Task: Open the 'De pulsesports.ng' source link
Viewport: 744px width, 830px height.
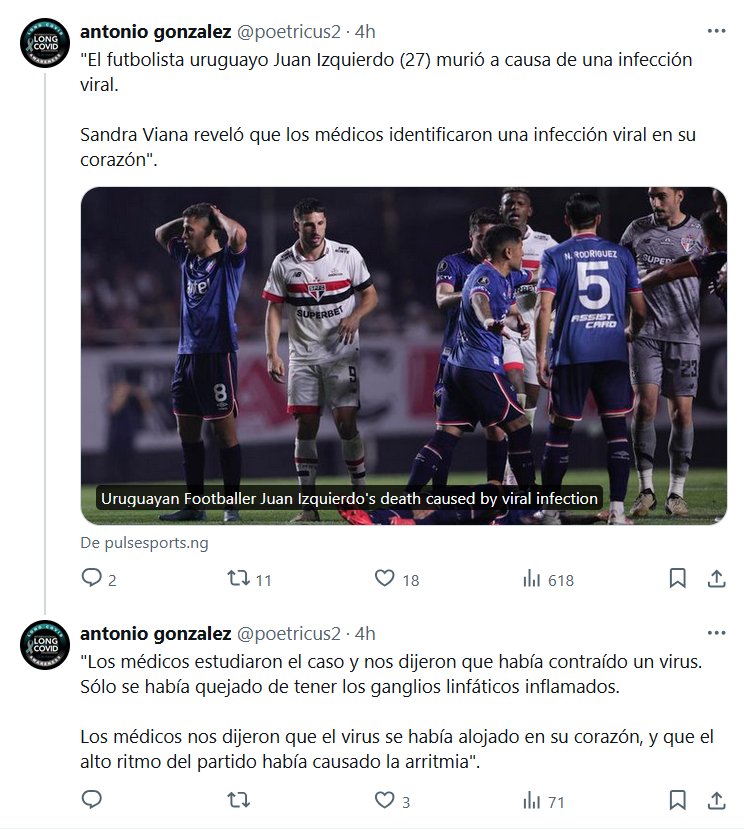Action: click(144, 543)
